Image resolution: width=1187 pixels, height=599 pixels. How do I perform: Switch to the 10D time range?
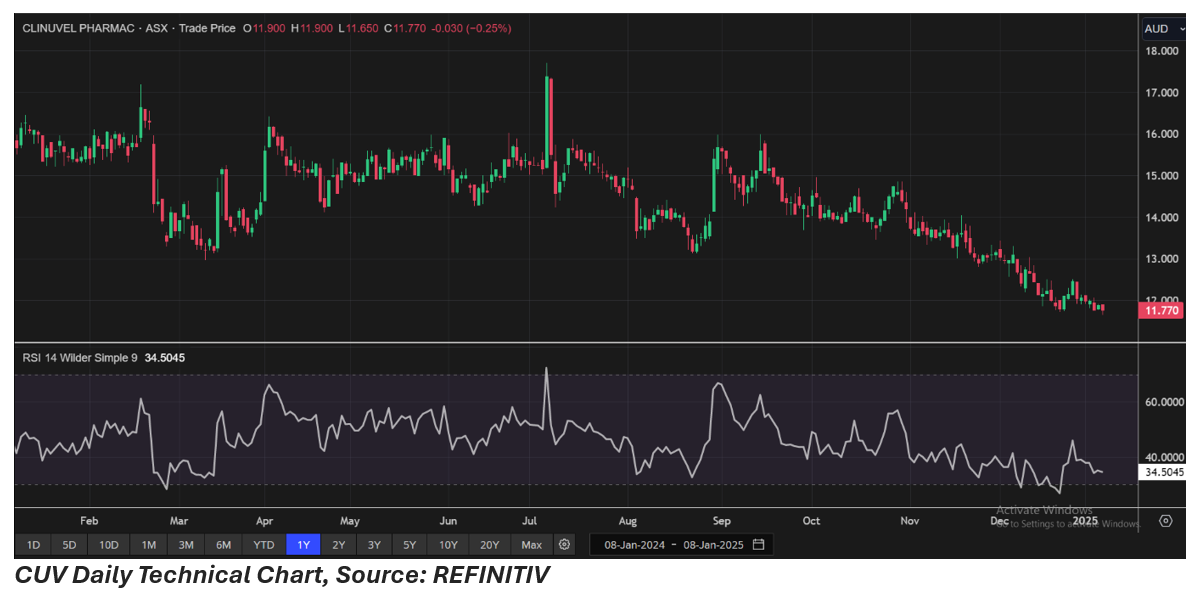point(108,545)
